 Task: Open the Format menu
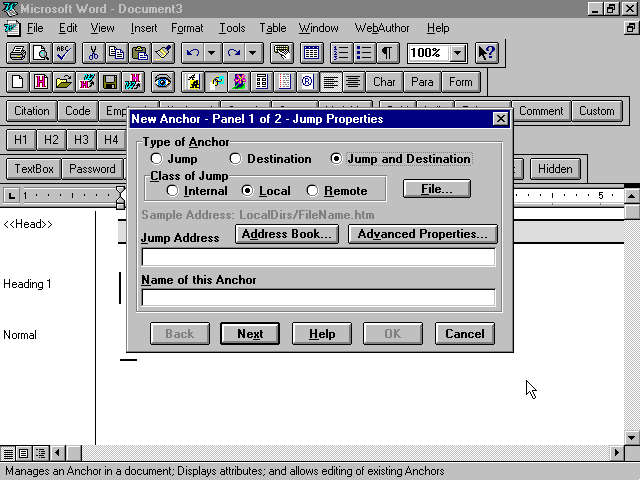click(x=187, y=28)
